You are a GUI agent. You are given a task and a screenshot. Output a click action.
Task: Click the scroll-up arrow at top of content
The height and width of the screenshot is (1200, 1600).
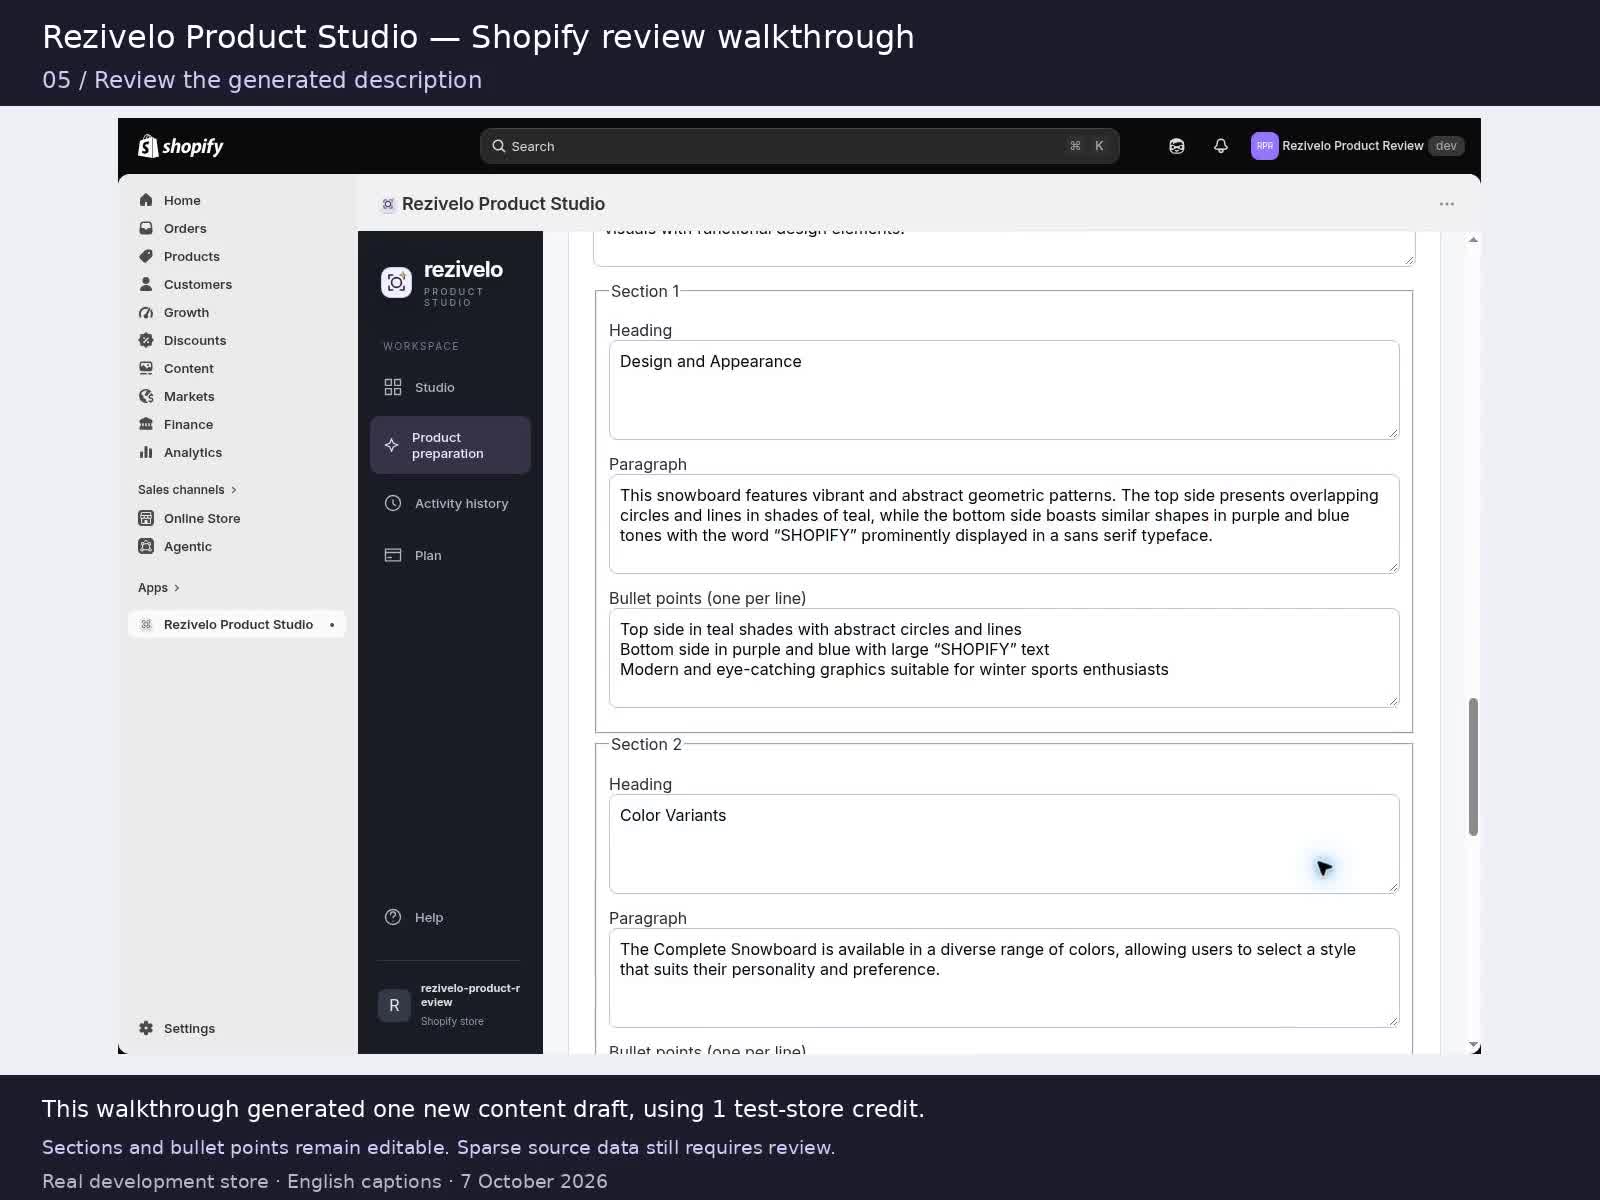pos(1473,240)
